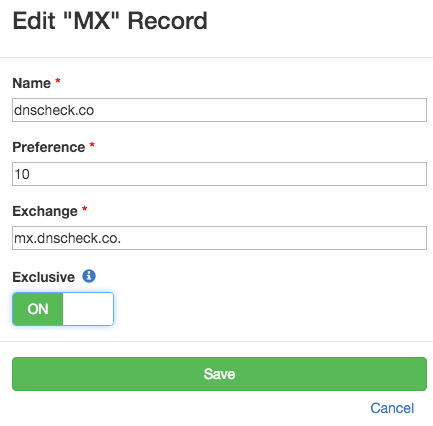This screenshot has width=433, height=426.
Task: Click the Edit "MX" Record heading
Action: tap(110, 21)
